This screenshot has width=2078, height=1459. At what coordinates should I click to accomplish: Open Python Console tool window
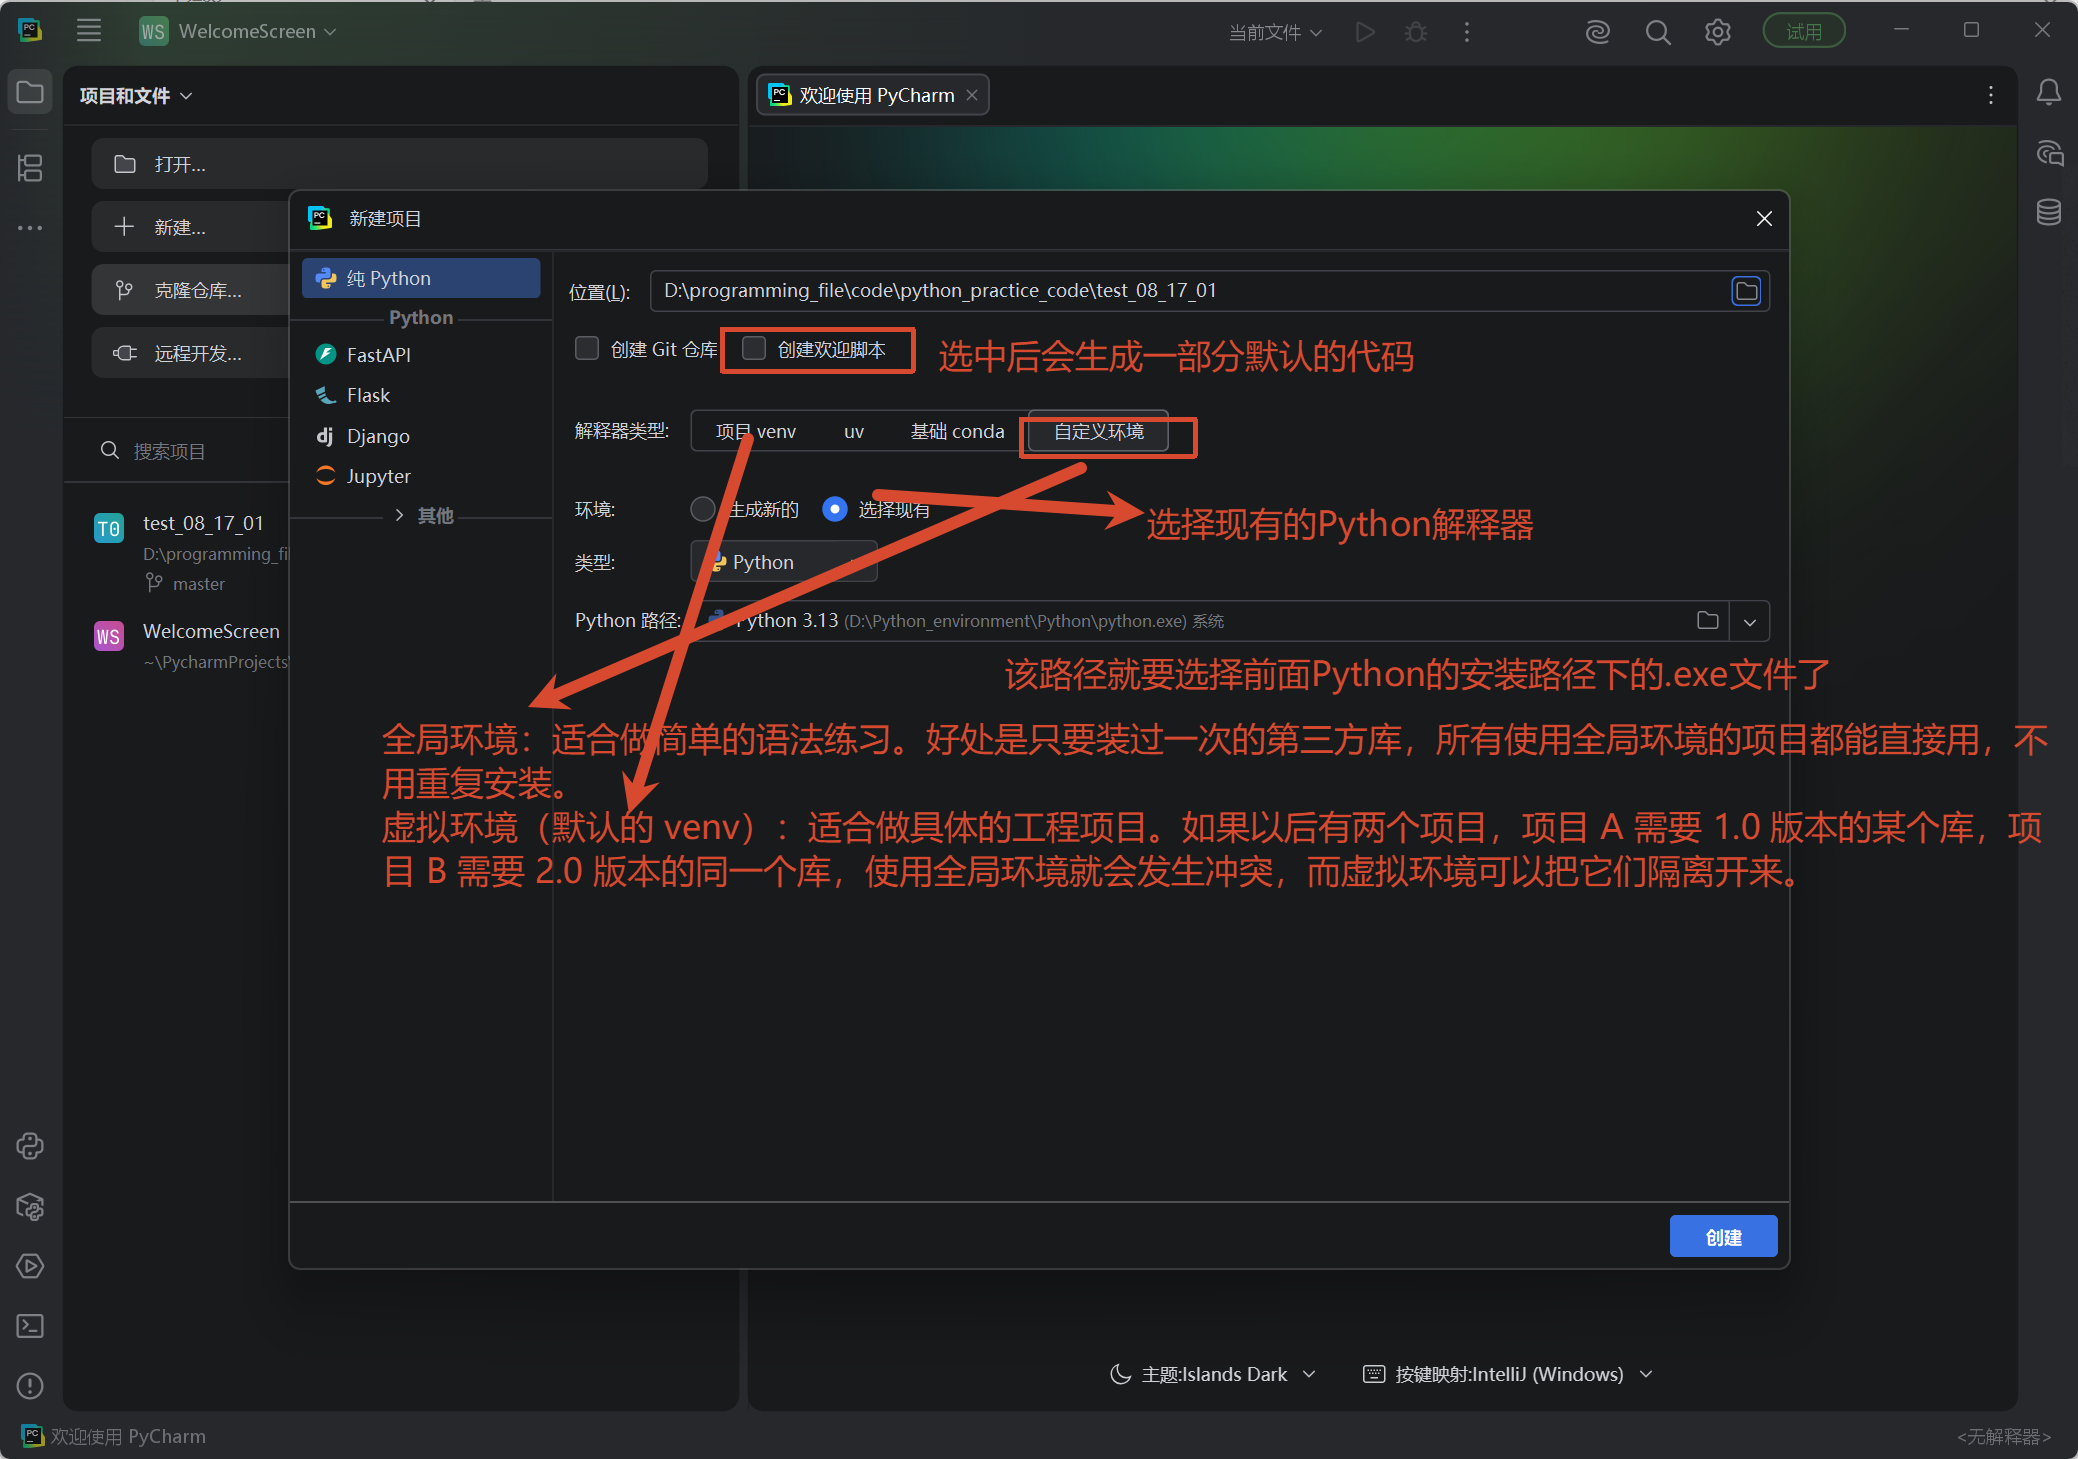coord(30,1146)
